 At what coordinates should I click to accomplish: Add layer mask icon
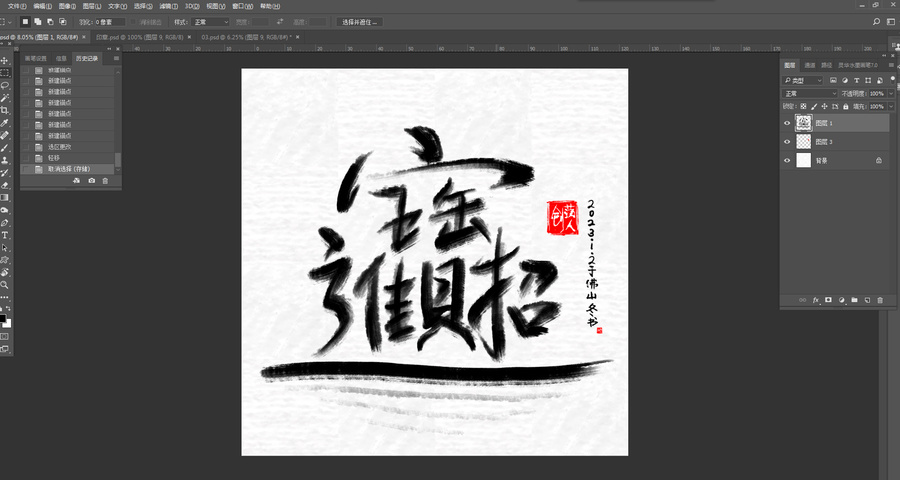[828, 300]
